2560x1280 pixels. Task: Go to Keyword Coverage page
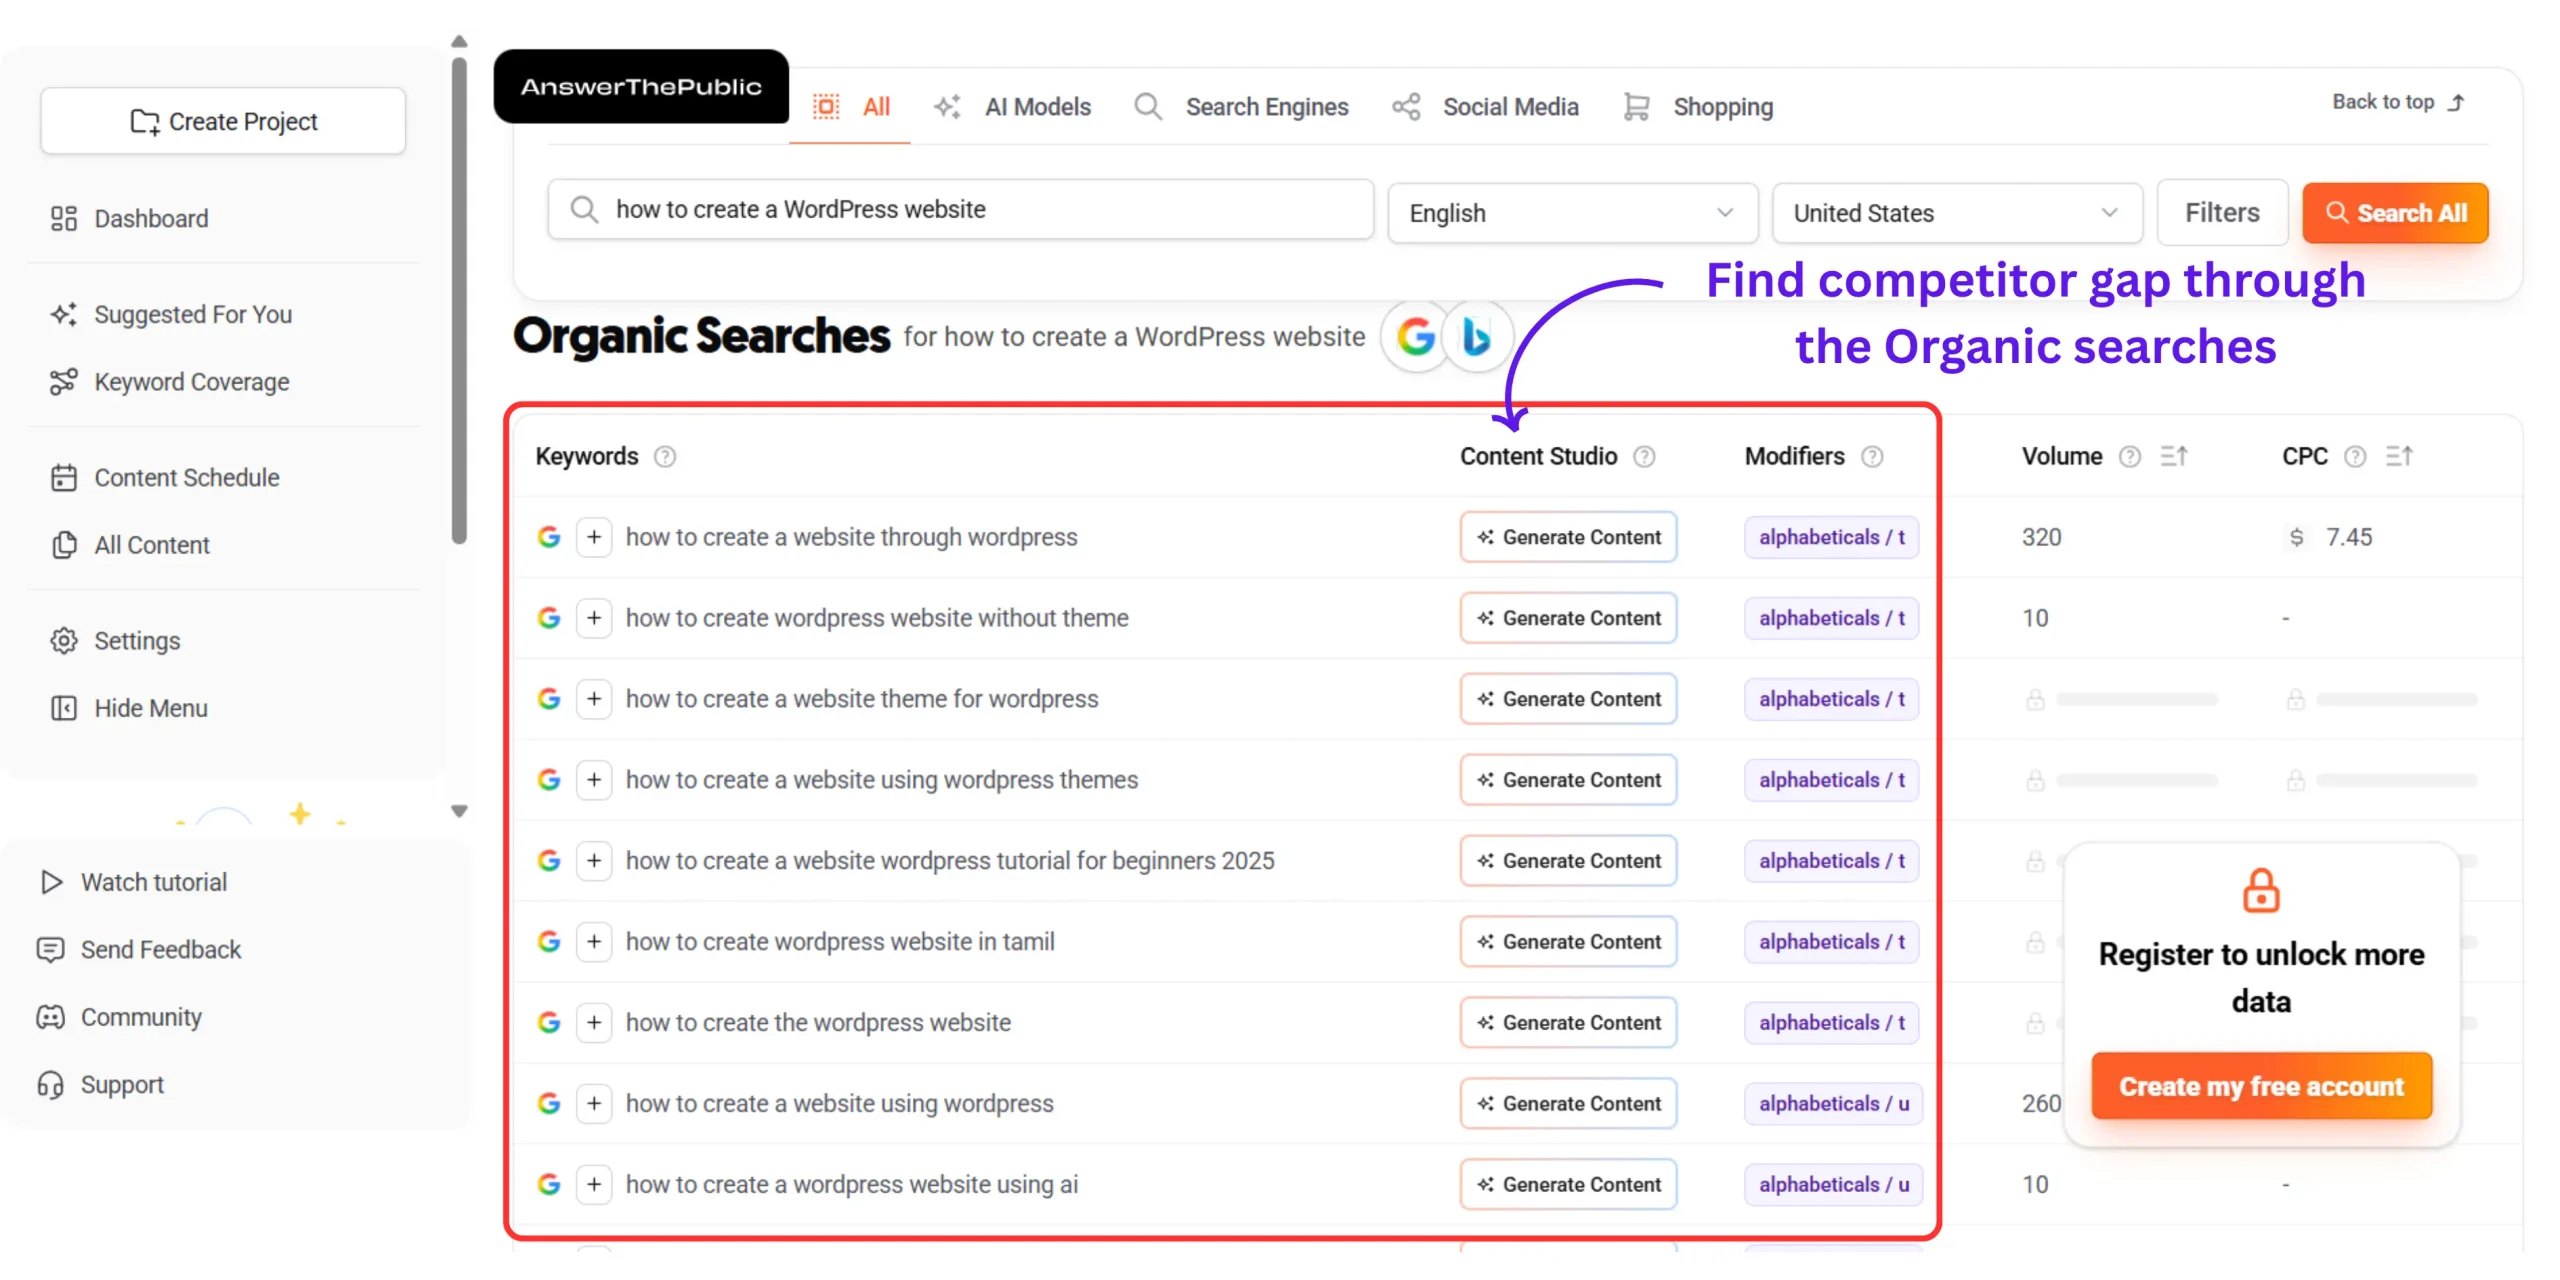click(x=170, y=382)
